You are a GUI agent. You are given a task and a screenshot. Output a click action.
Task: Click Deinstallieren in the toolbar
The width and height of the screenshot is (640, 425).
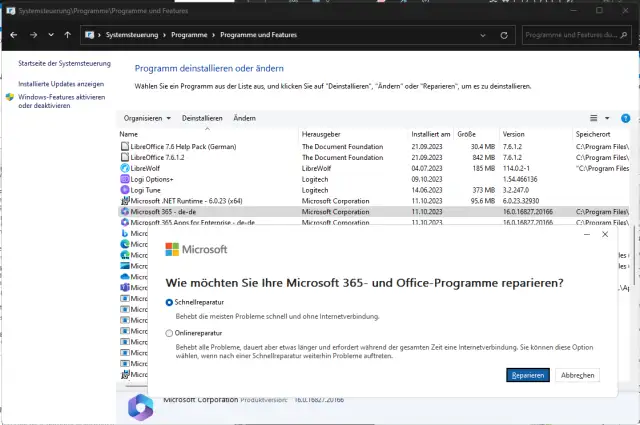(x=202, y=118)
